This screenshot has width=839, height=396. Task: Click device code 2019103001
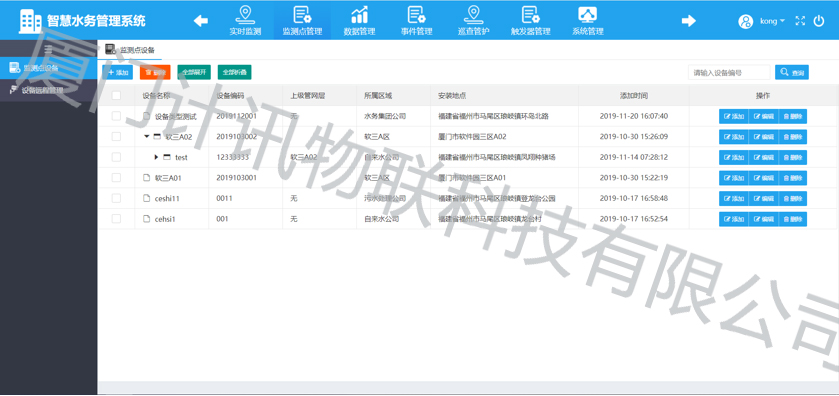(x=237, y=178)
